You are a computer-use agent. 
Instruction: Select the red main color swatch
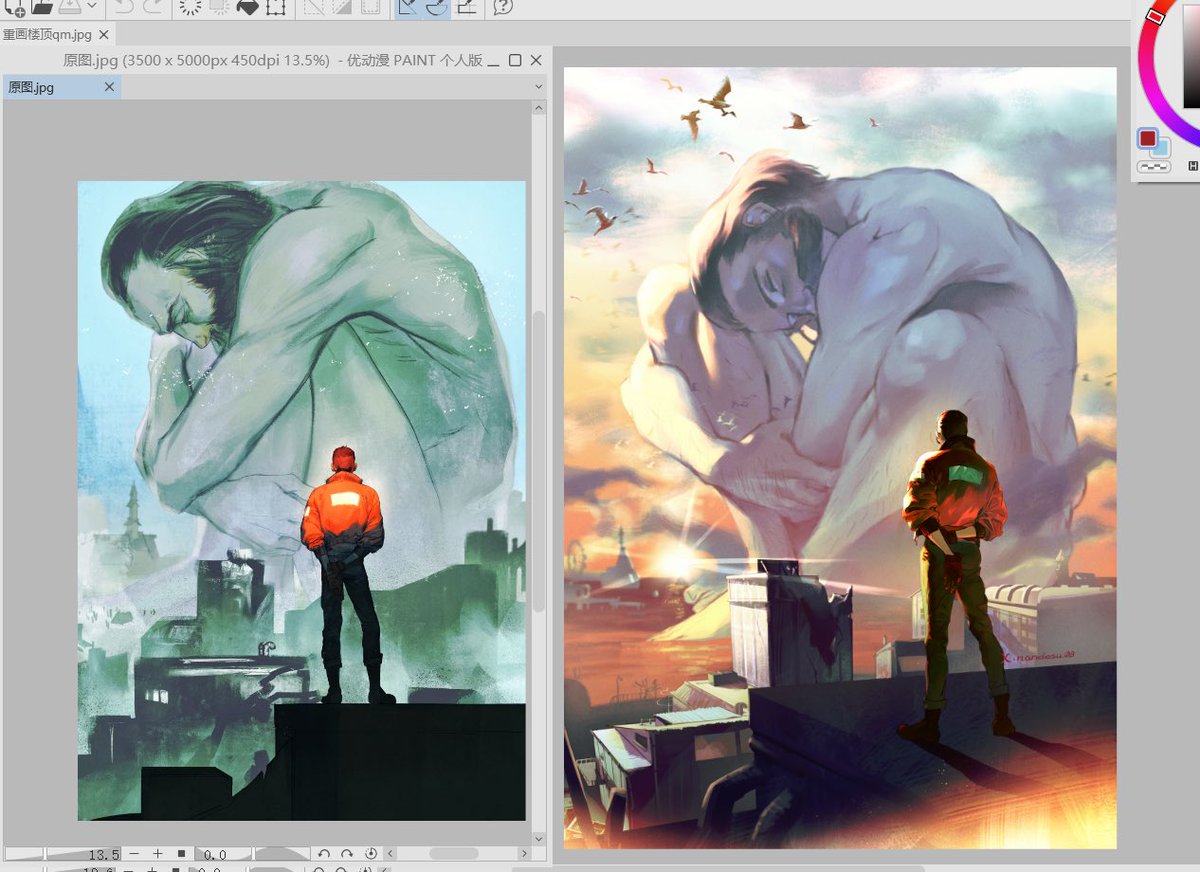tap(1147, 138)
